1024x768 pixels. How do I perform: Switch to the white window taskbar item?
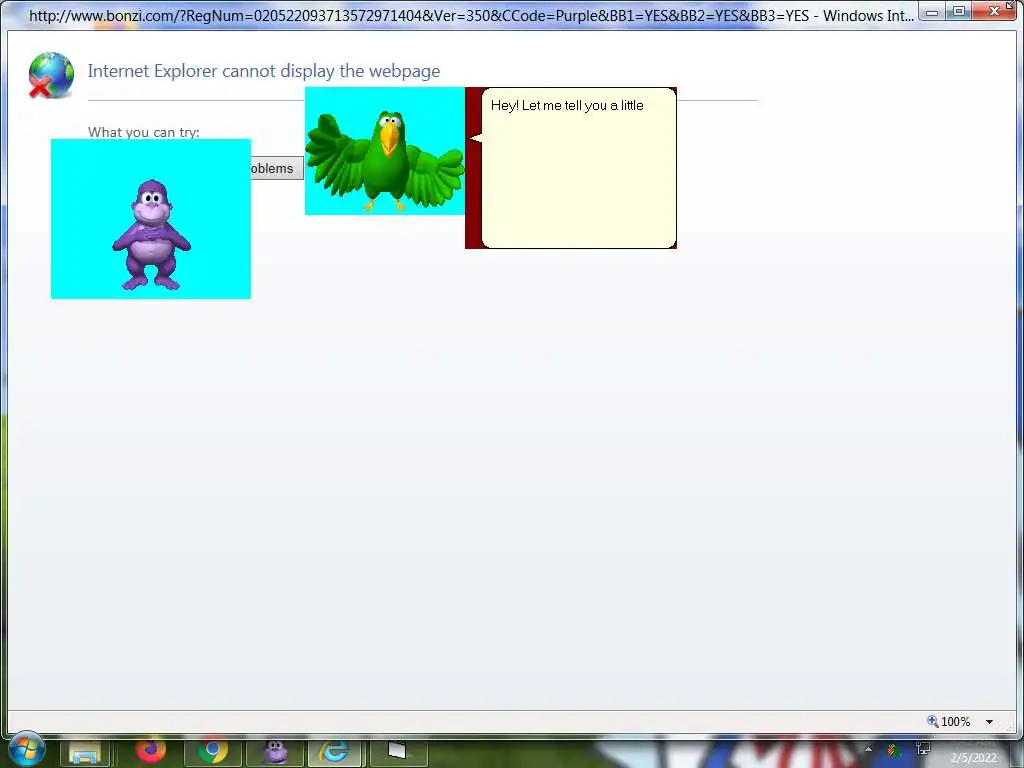tap(397, 752)
